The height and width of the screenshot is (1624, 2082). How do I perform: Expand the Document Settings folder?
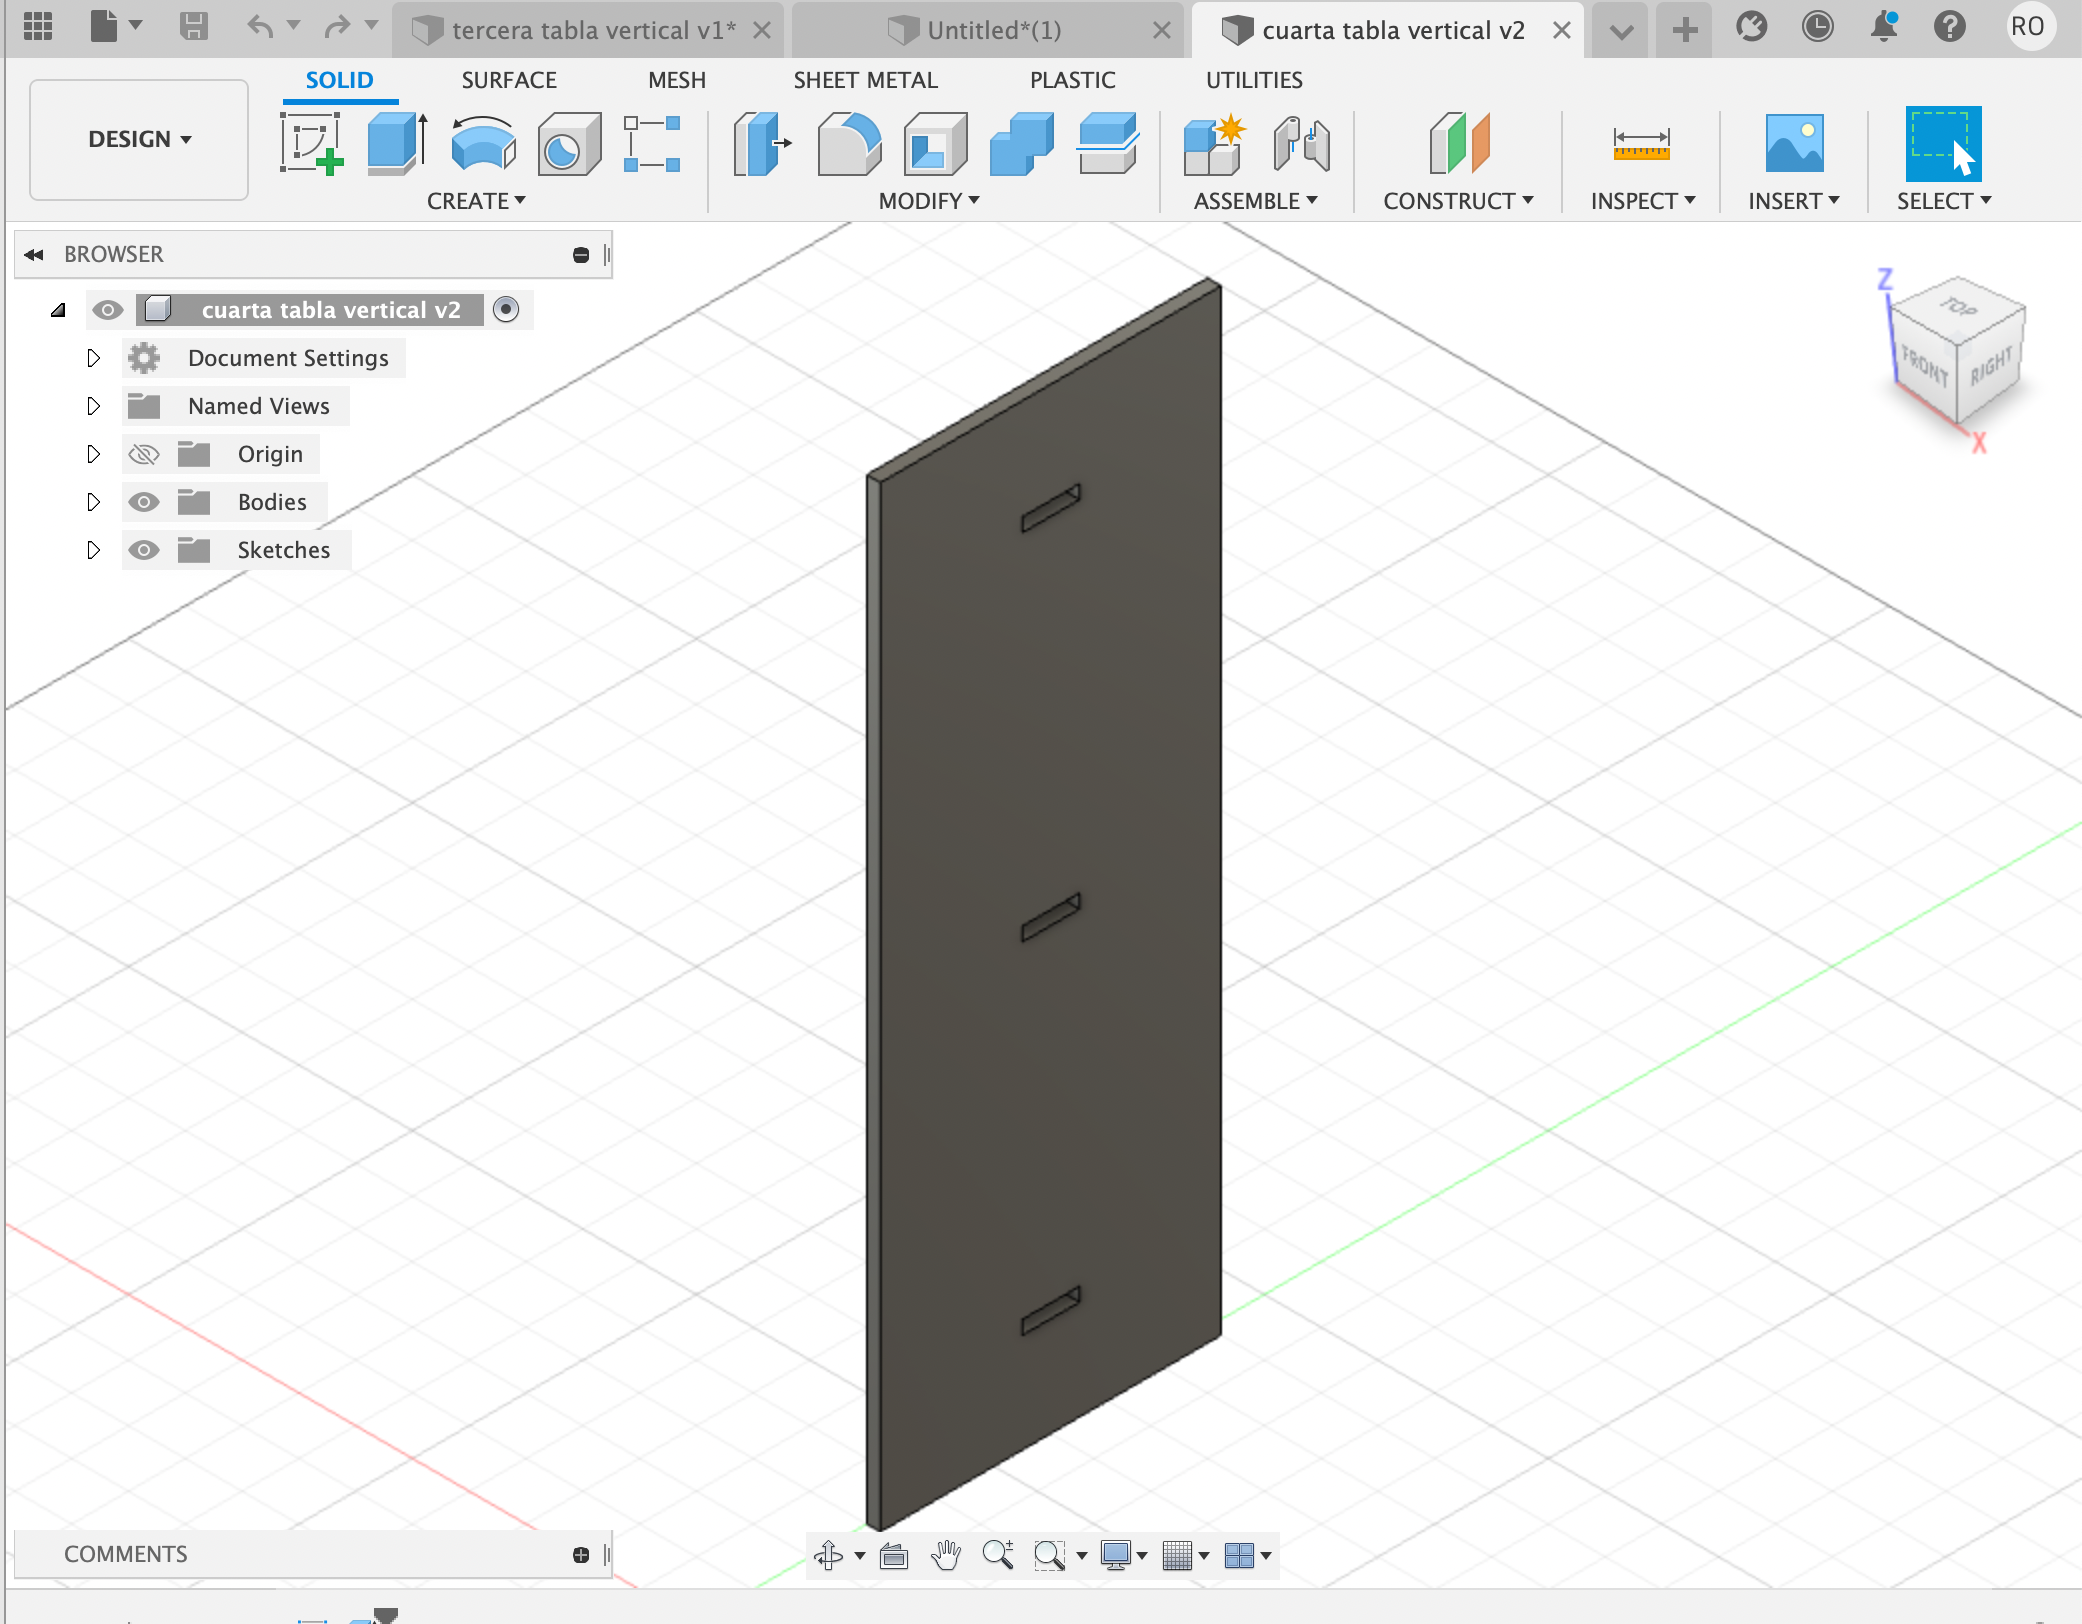point(93,357)
